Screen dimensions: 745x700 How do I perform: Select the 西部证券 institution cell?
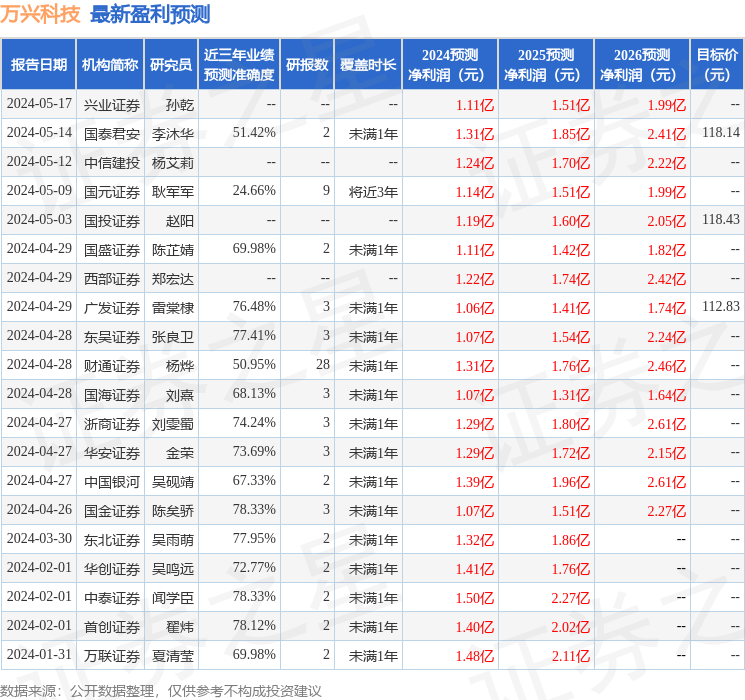pos(112,279)
